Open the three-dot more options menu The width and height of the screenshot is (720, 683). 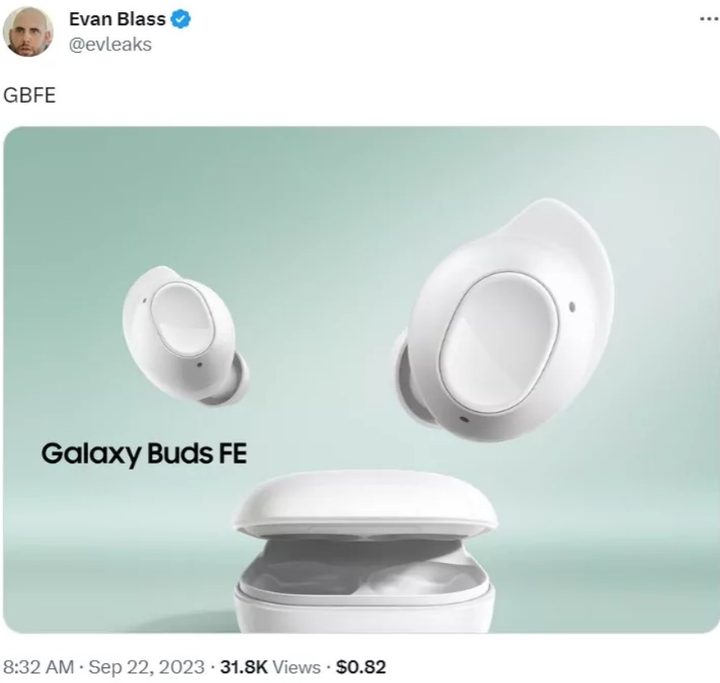click(x=709, y=19)
